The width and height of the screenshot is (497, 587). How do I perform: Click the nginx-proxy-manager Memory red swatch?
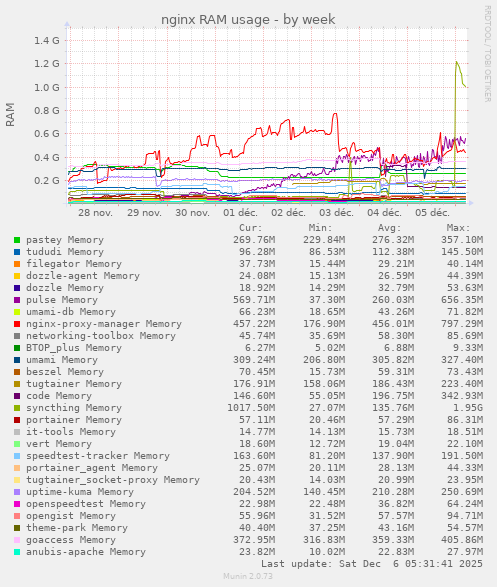[x=17, y=324]
